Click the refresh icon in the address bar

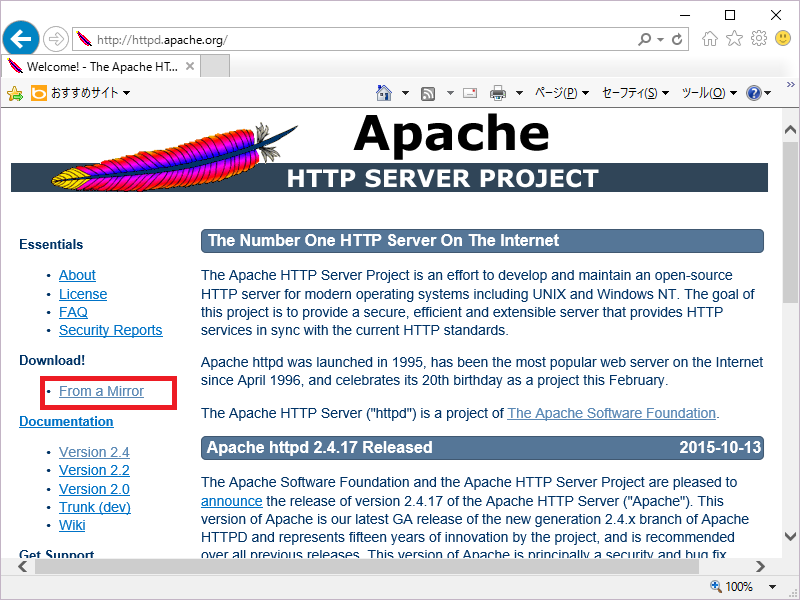(x=677, y=39)
